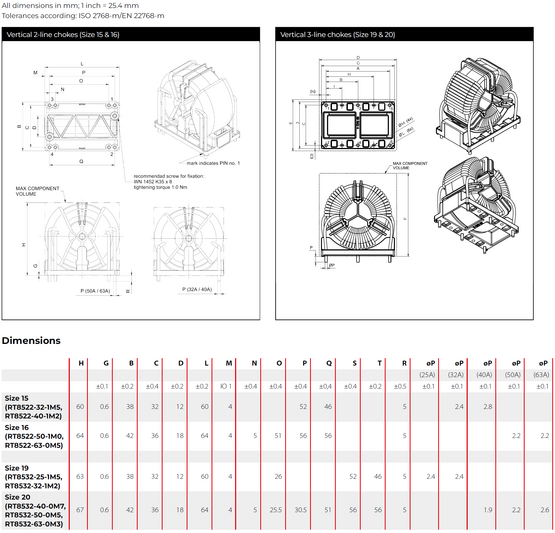Viewport: 555px width, 533px height.
Task: Click the '±0.5' tolerance under column R
Action: 400,386
